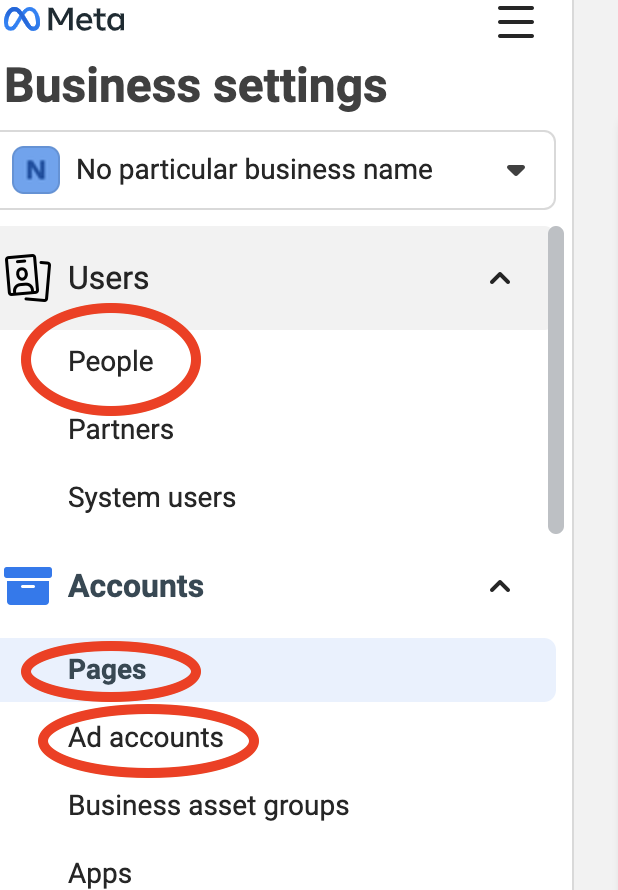Open Business asset groups

208,806
